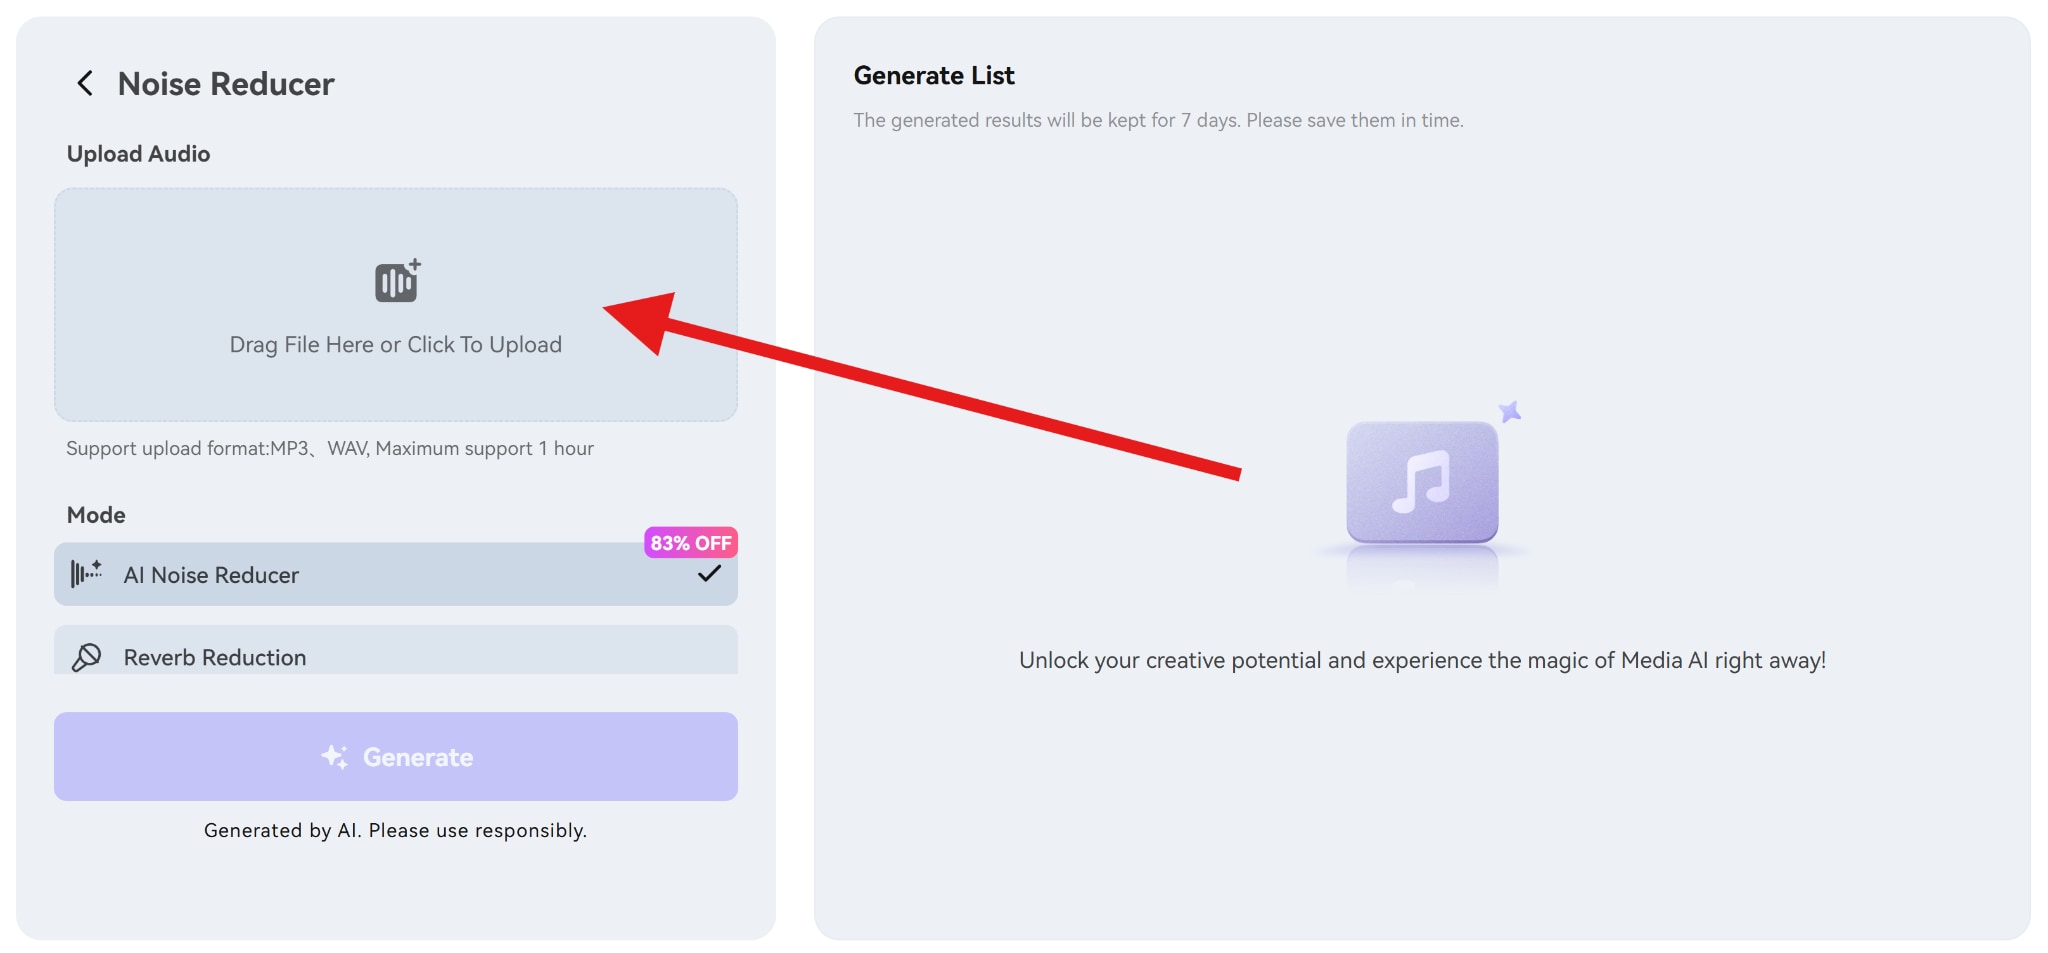
Task: Click the microphone icon beside Reverb Reduction
Action: (87, 657)
